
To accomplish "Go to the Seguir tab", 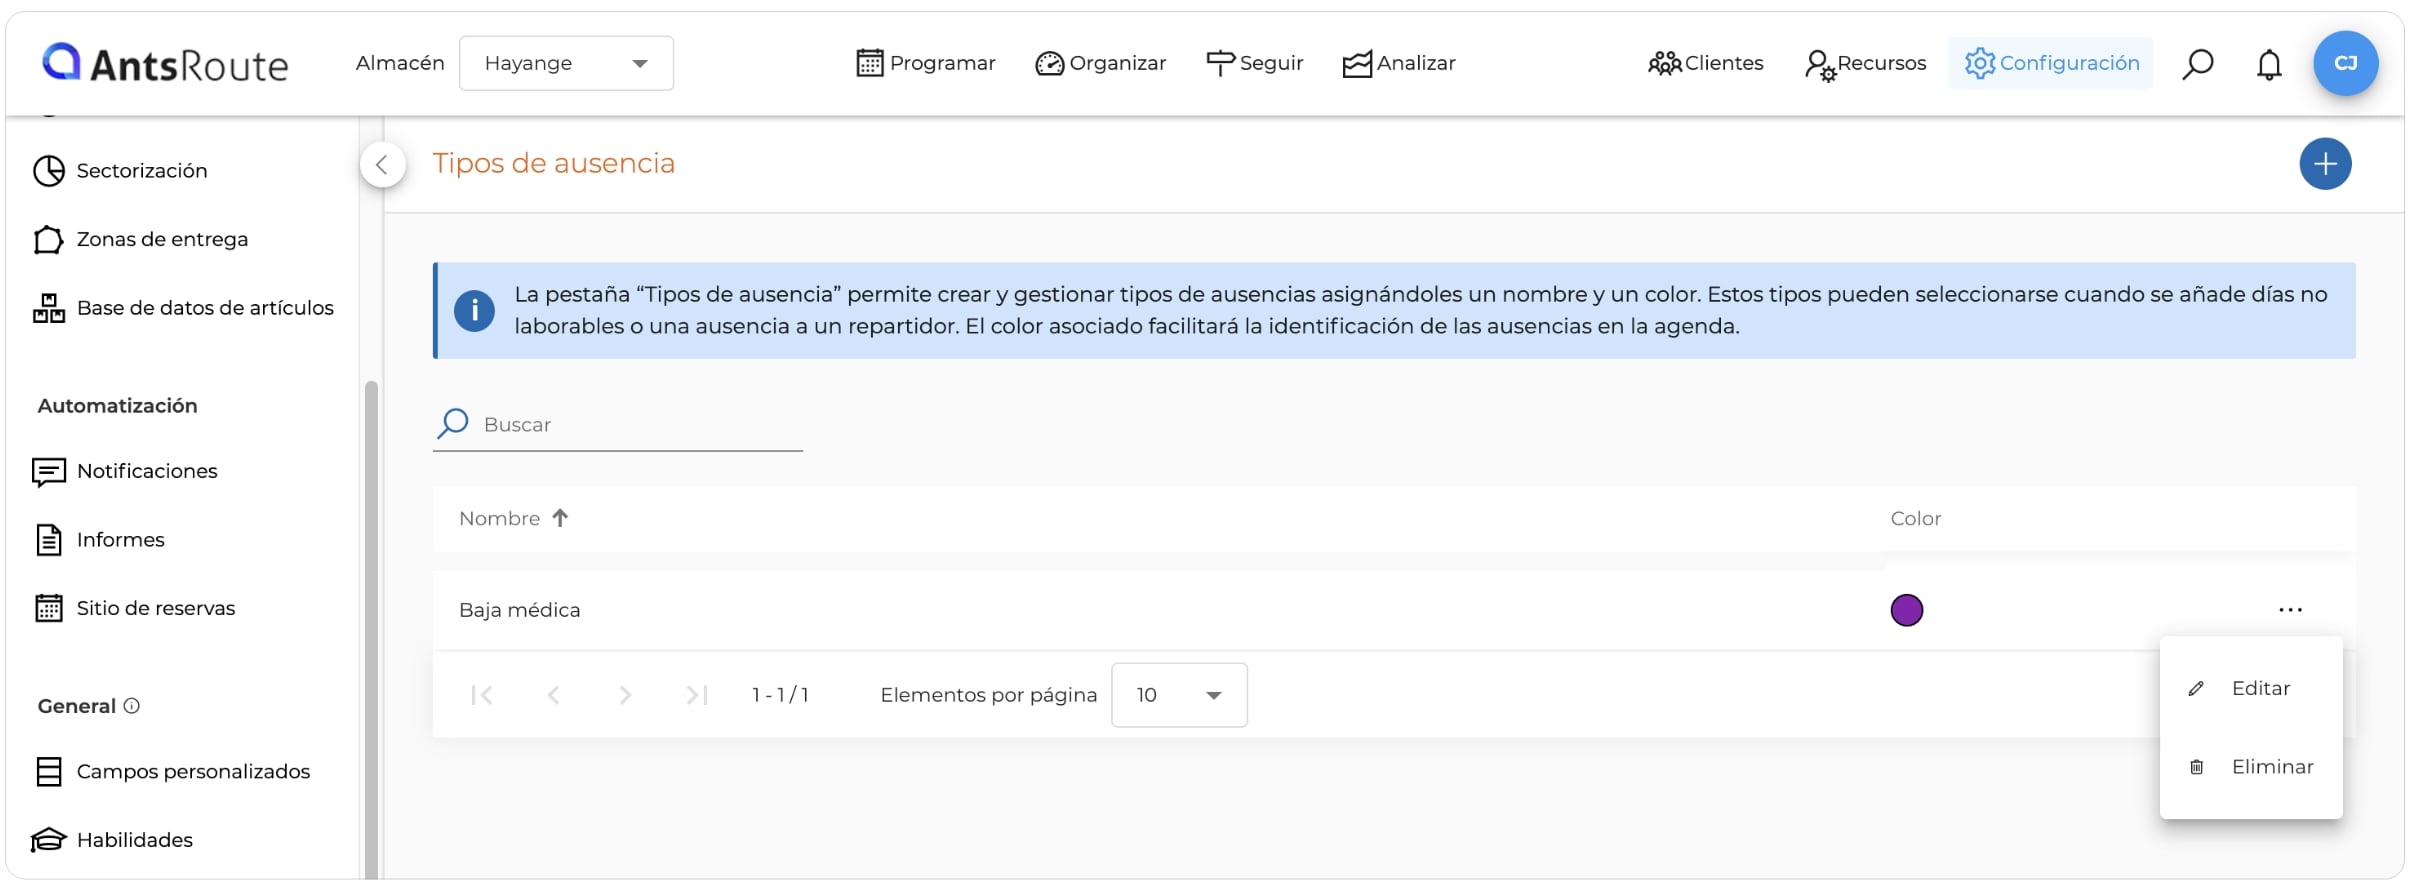I will [x=1255, y=63].
